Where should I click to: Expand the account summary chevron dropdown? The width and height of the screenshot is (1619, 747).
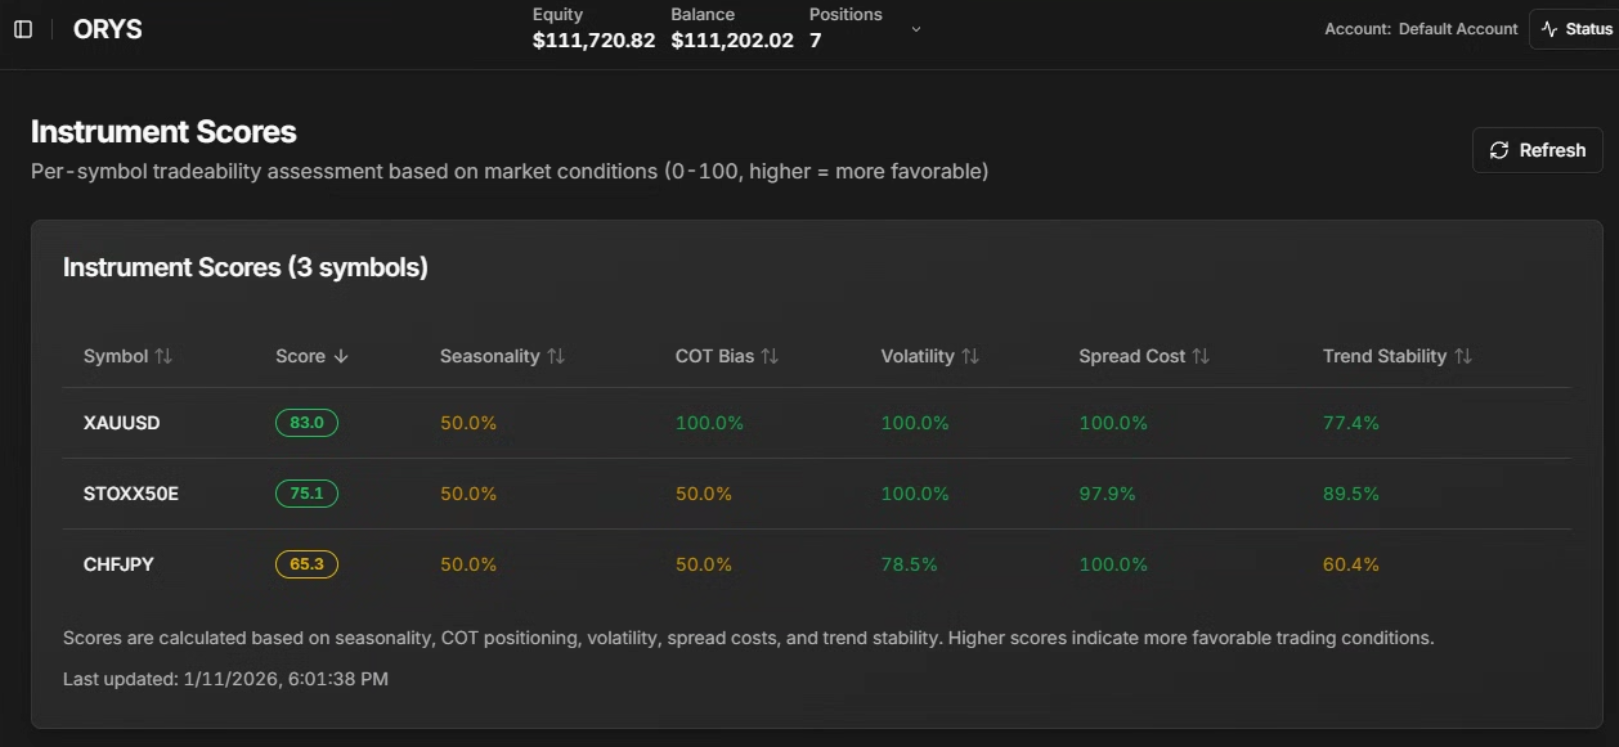click(x=916, y=30)
